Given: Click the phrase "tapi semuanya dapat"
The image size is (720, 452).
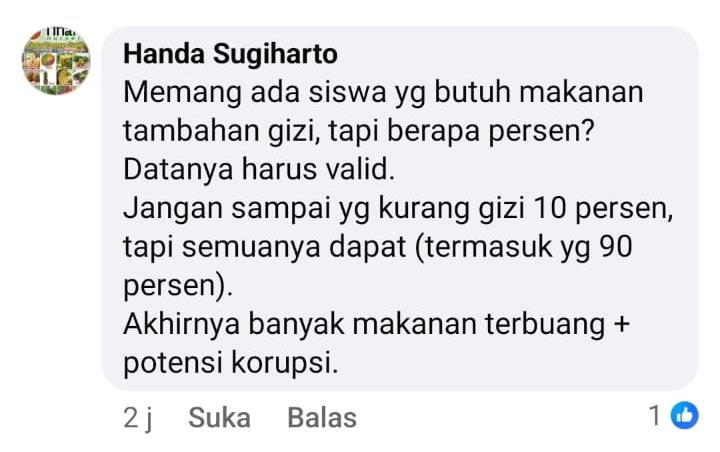Looking at the screenshot, I should pyautogui.click(x=264, y=247).
